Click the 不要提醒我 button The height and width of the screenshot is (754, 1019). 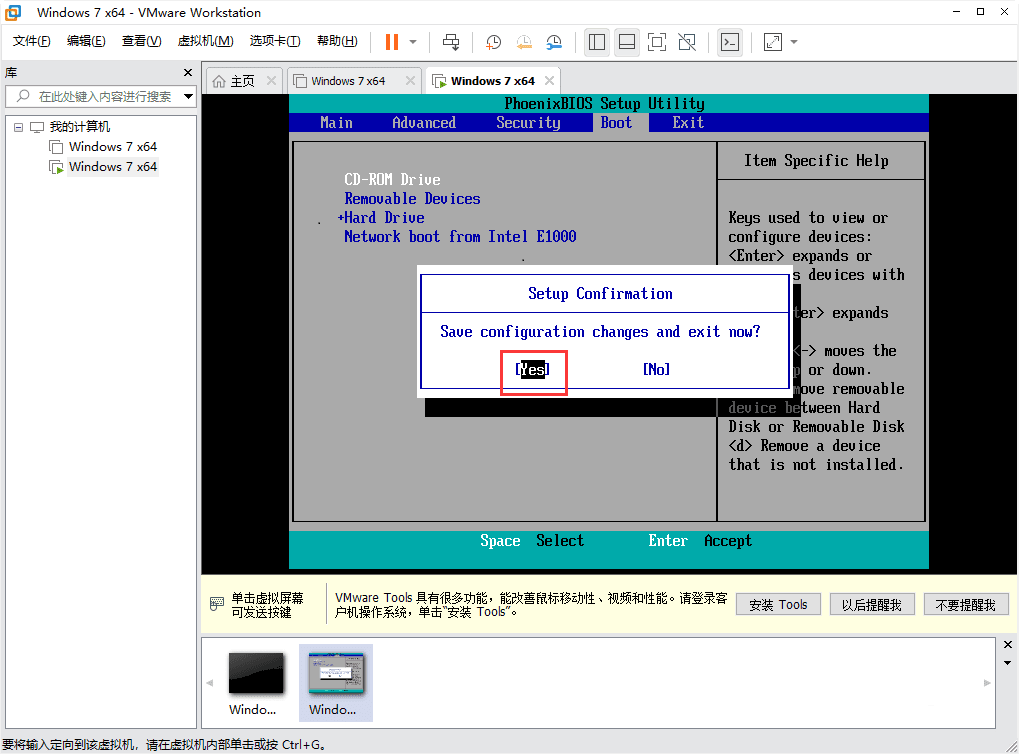tap(965, 604)
